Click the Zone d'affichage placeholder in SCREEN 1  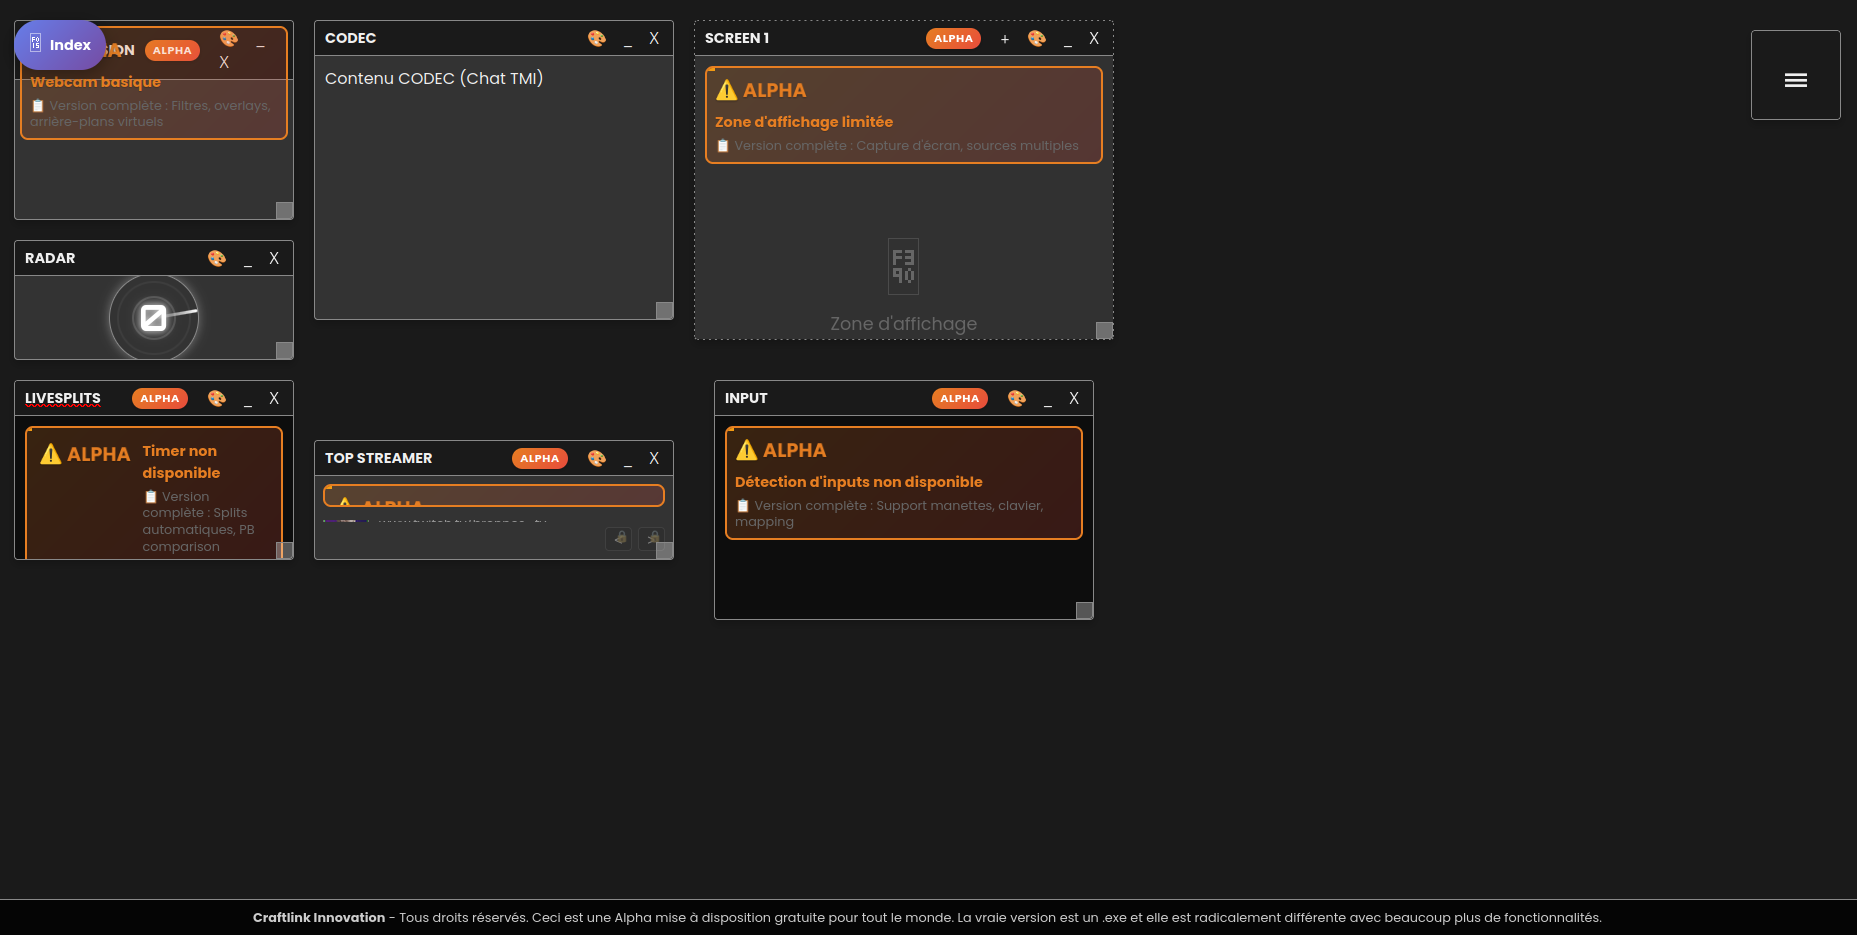coord(903,290)
